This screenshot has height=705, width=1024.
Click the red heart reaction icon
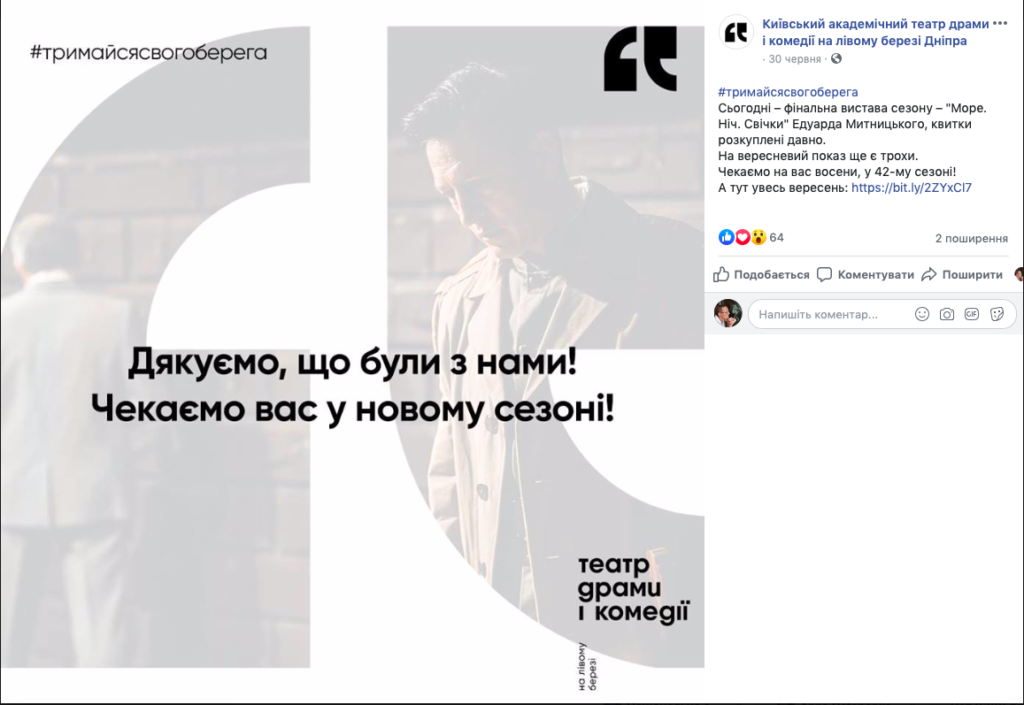(x=743, y=237)
